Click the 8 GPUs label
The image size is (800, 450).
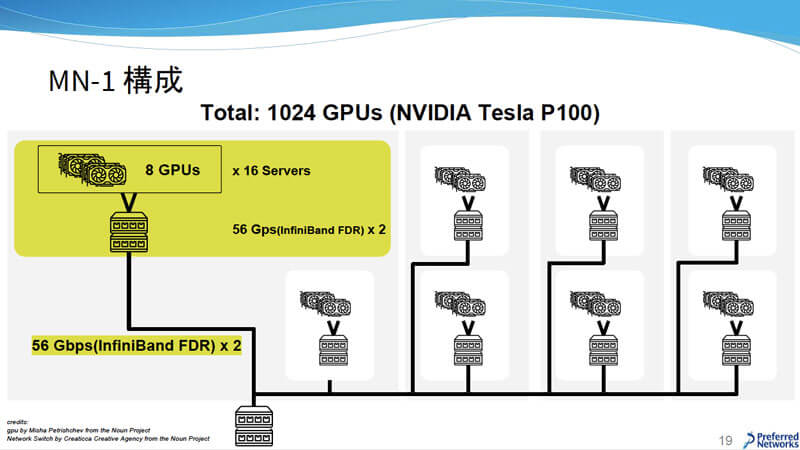[x=172, y=170]
